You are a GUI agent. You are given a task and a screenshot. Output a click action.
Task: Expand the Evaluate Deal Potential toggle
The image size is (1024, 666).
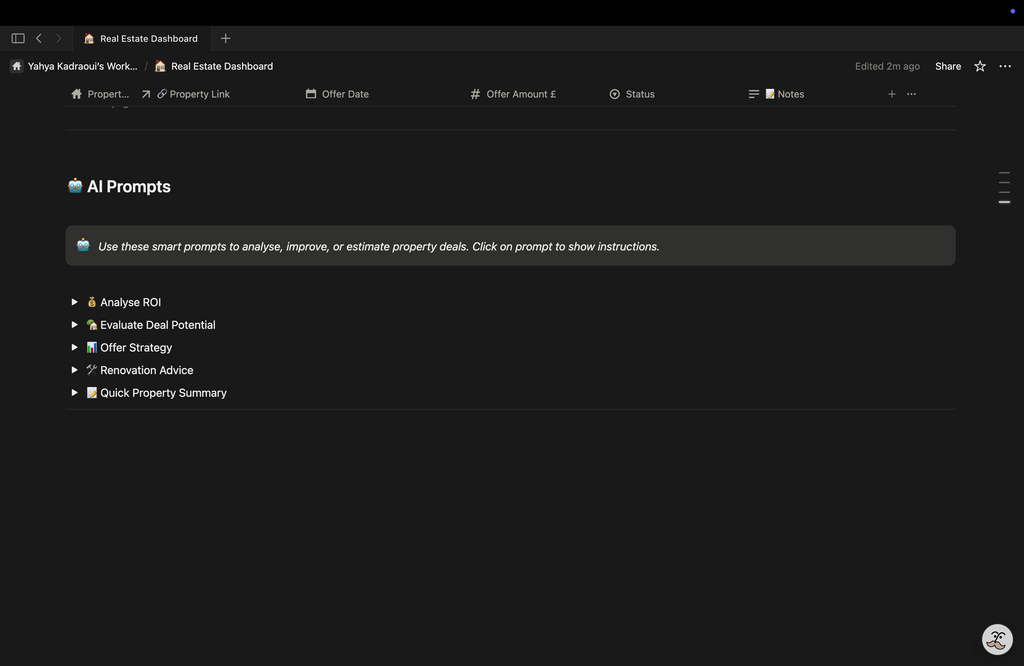[x=75, y=325]
